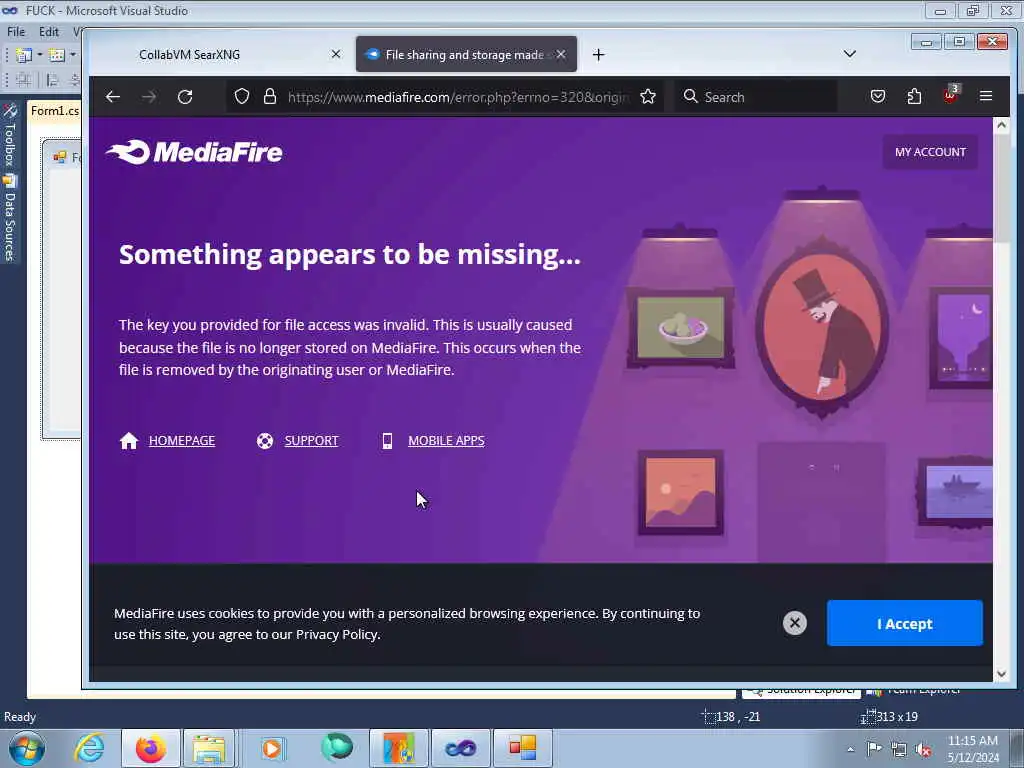Image resolution: width=1024 pixels, height=768 pixels.
Task: Click the padlock site info icon
Action: click(270, 97)
